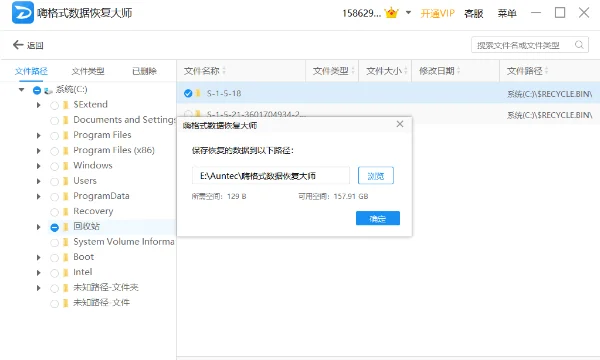
Task: Expand 未知路径-文件夹 node
Action: (x=38, y=288)
